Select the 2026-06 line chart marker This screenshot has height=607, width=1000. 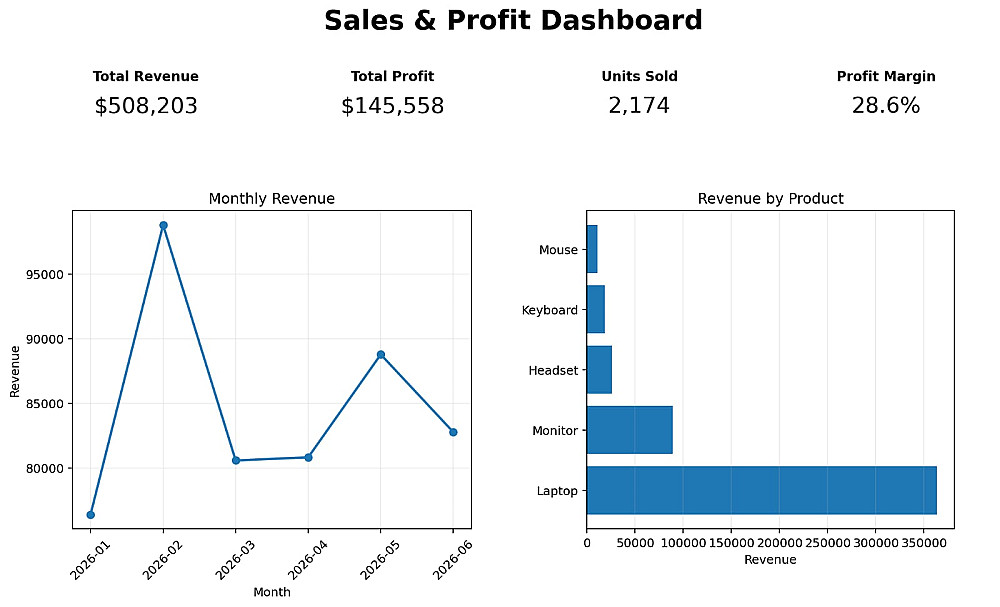453,432
